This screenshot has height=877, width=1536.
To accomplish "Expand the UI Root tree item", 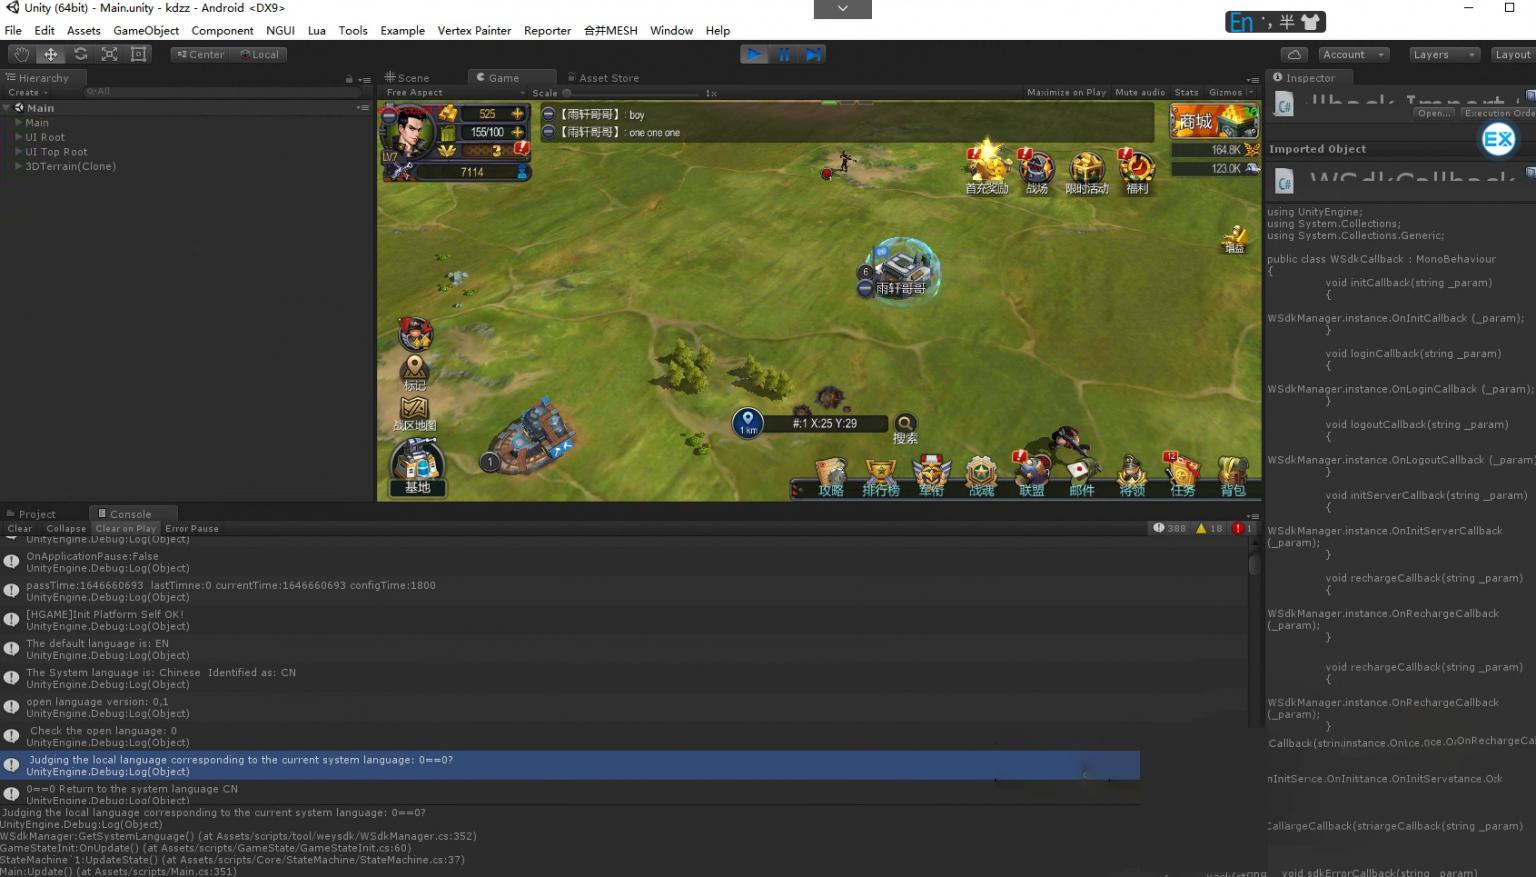I will click(18, 137).
